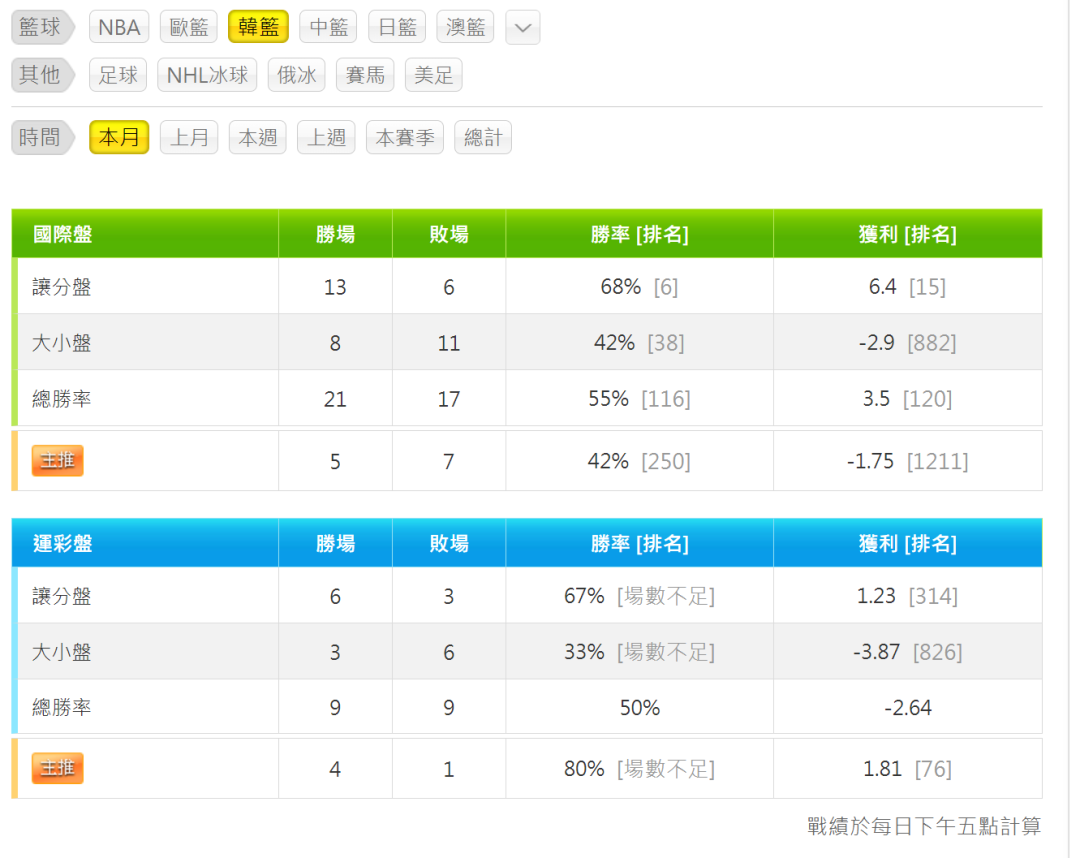
Task: Switch time range to 上週
Action: tap(326, 138)
